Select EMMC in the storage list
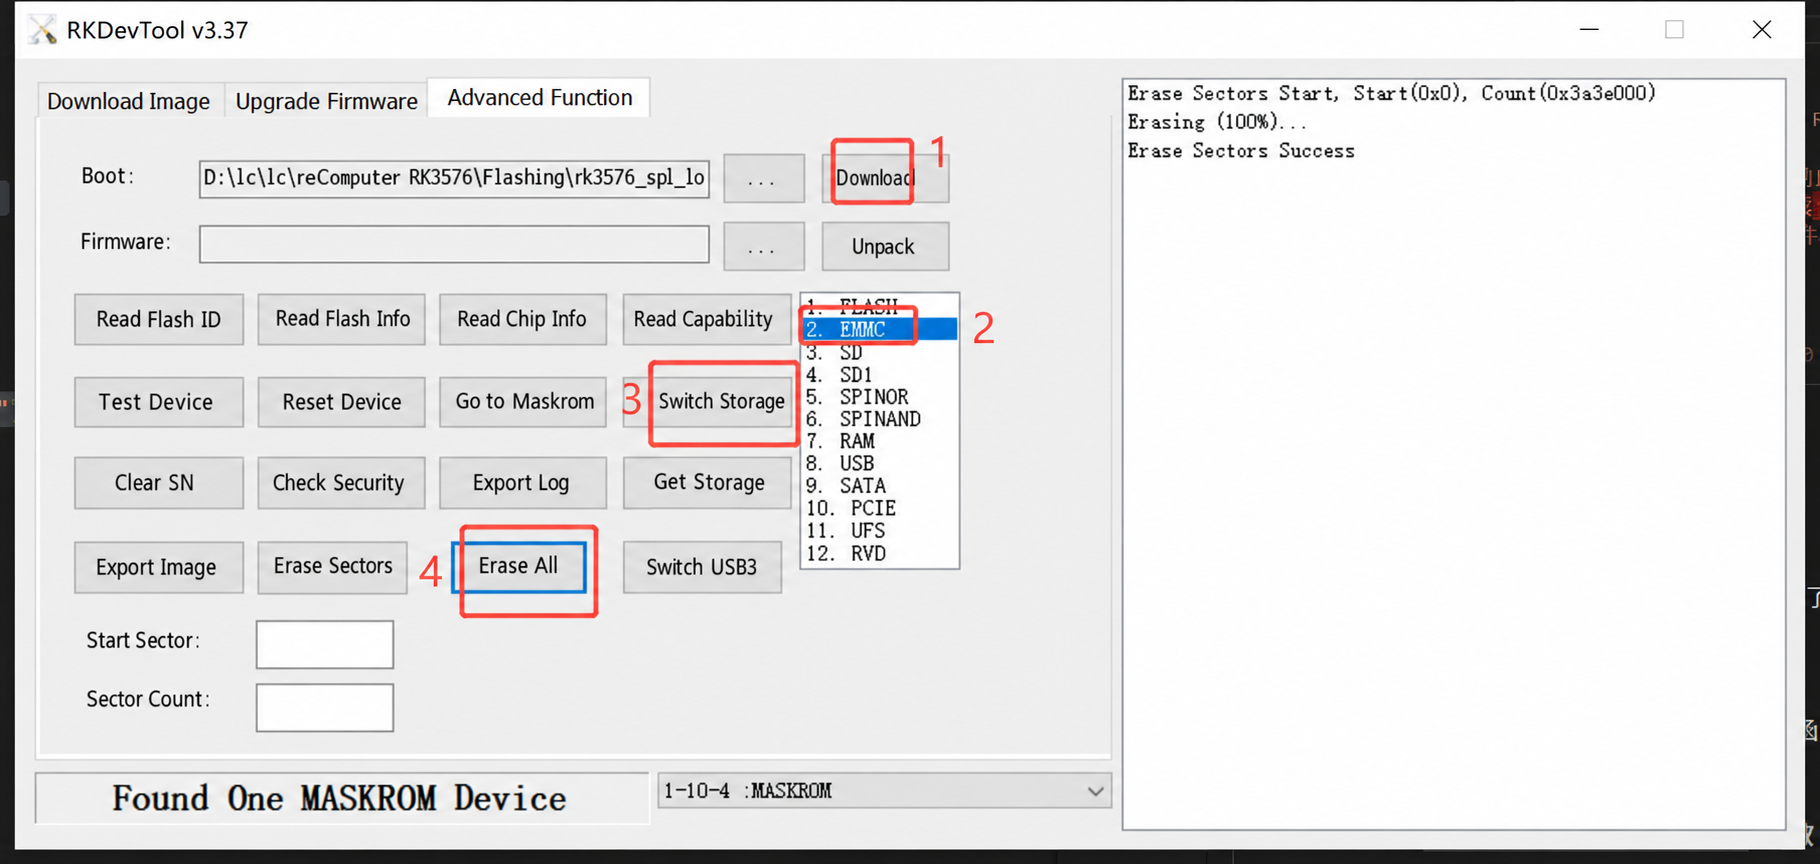 click(879, 329)
